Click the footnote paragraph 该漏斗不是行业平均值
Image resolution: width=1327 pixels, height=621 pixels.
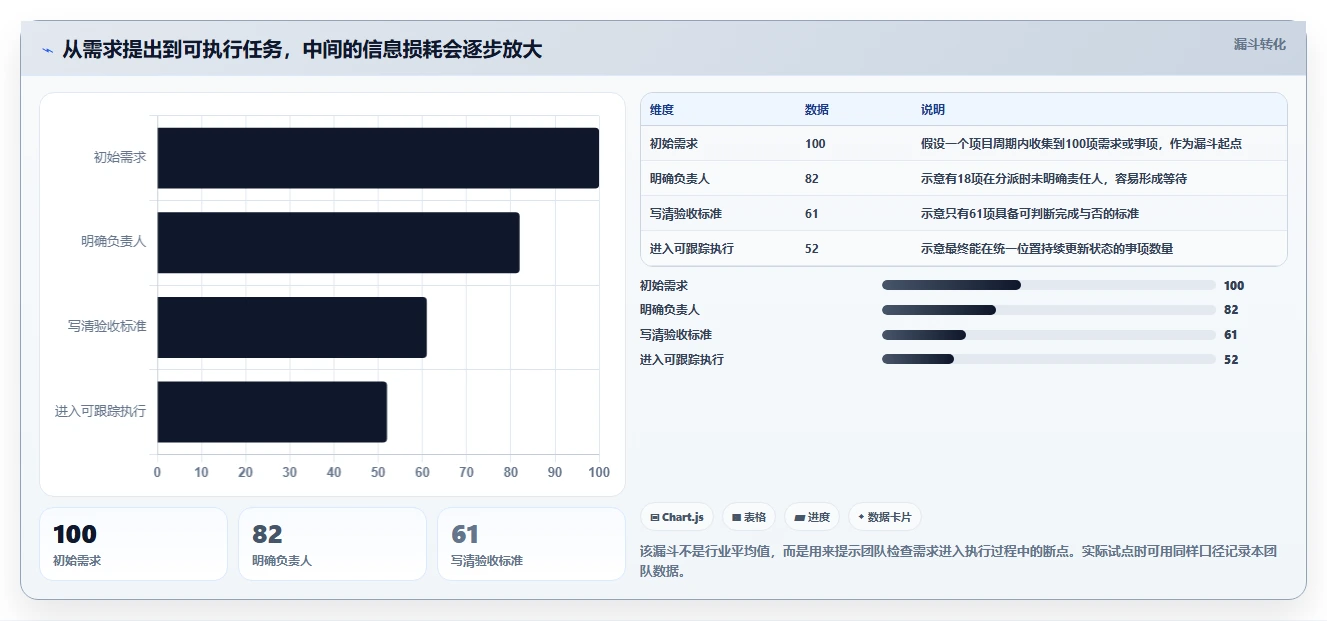958,562
